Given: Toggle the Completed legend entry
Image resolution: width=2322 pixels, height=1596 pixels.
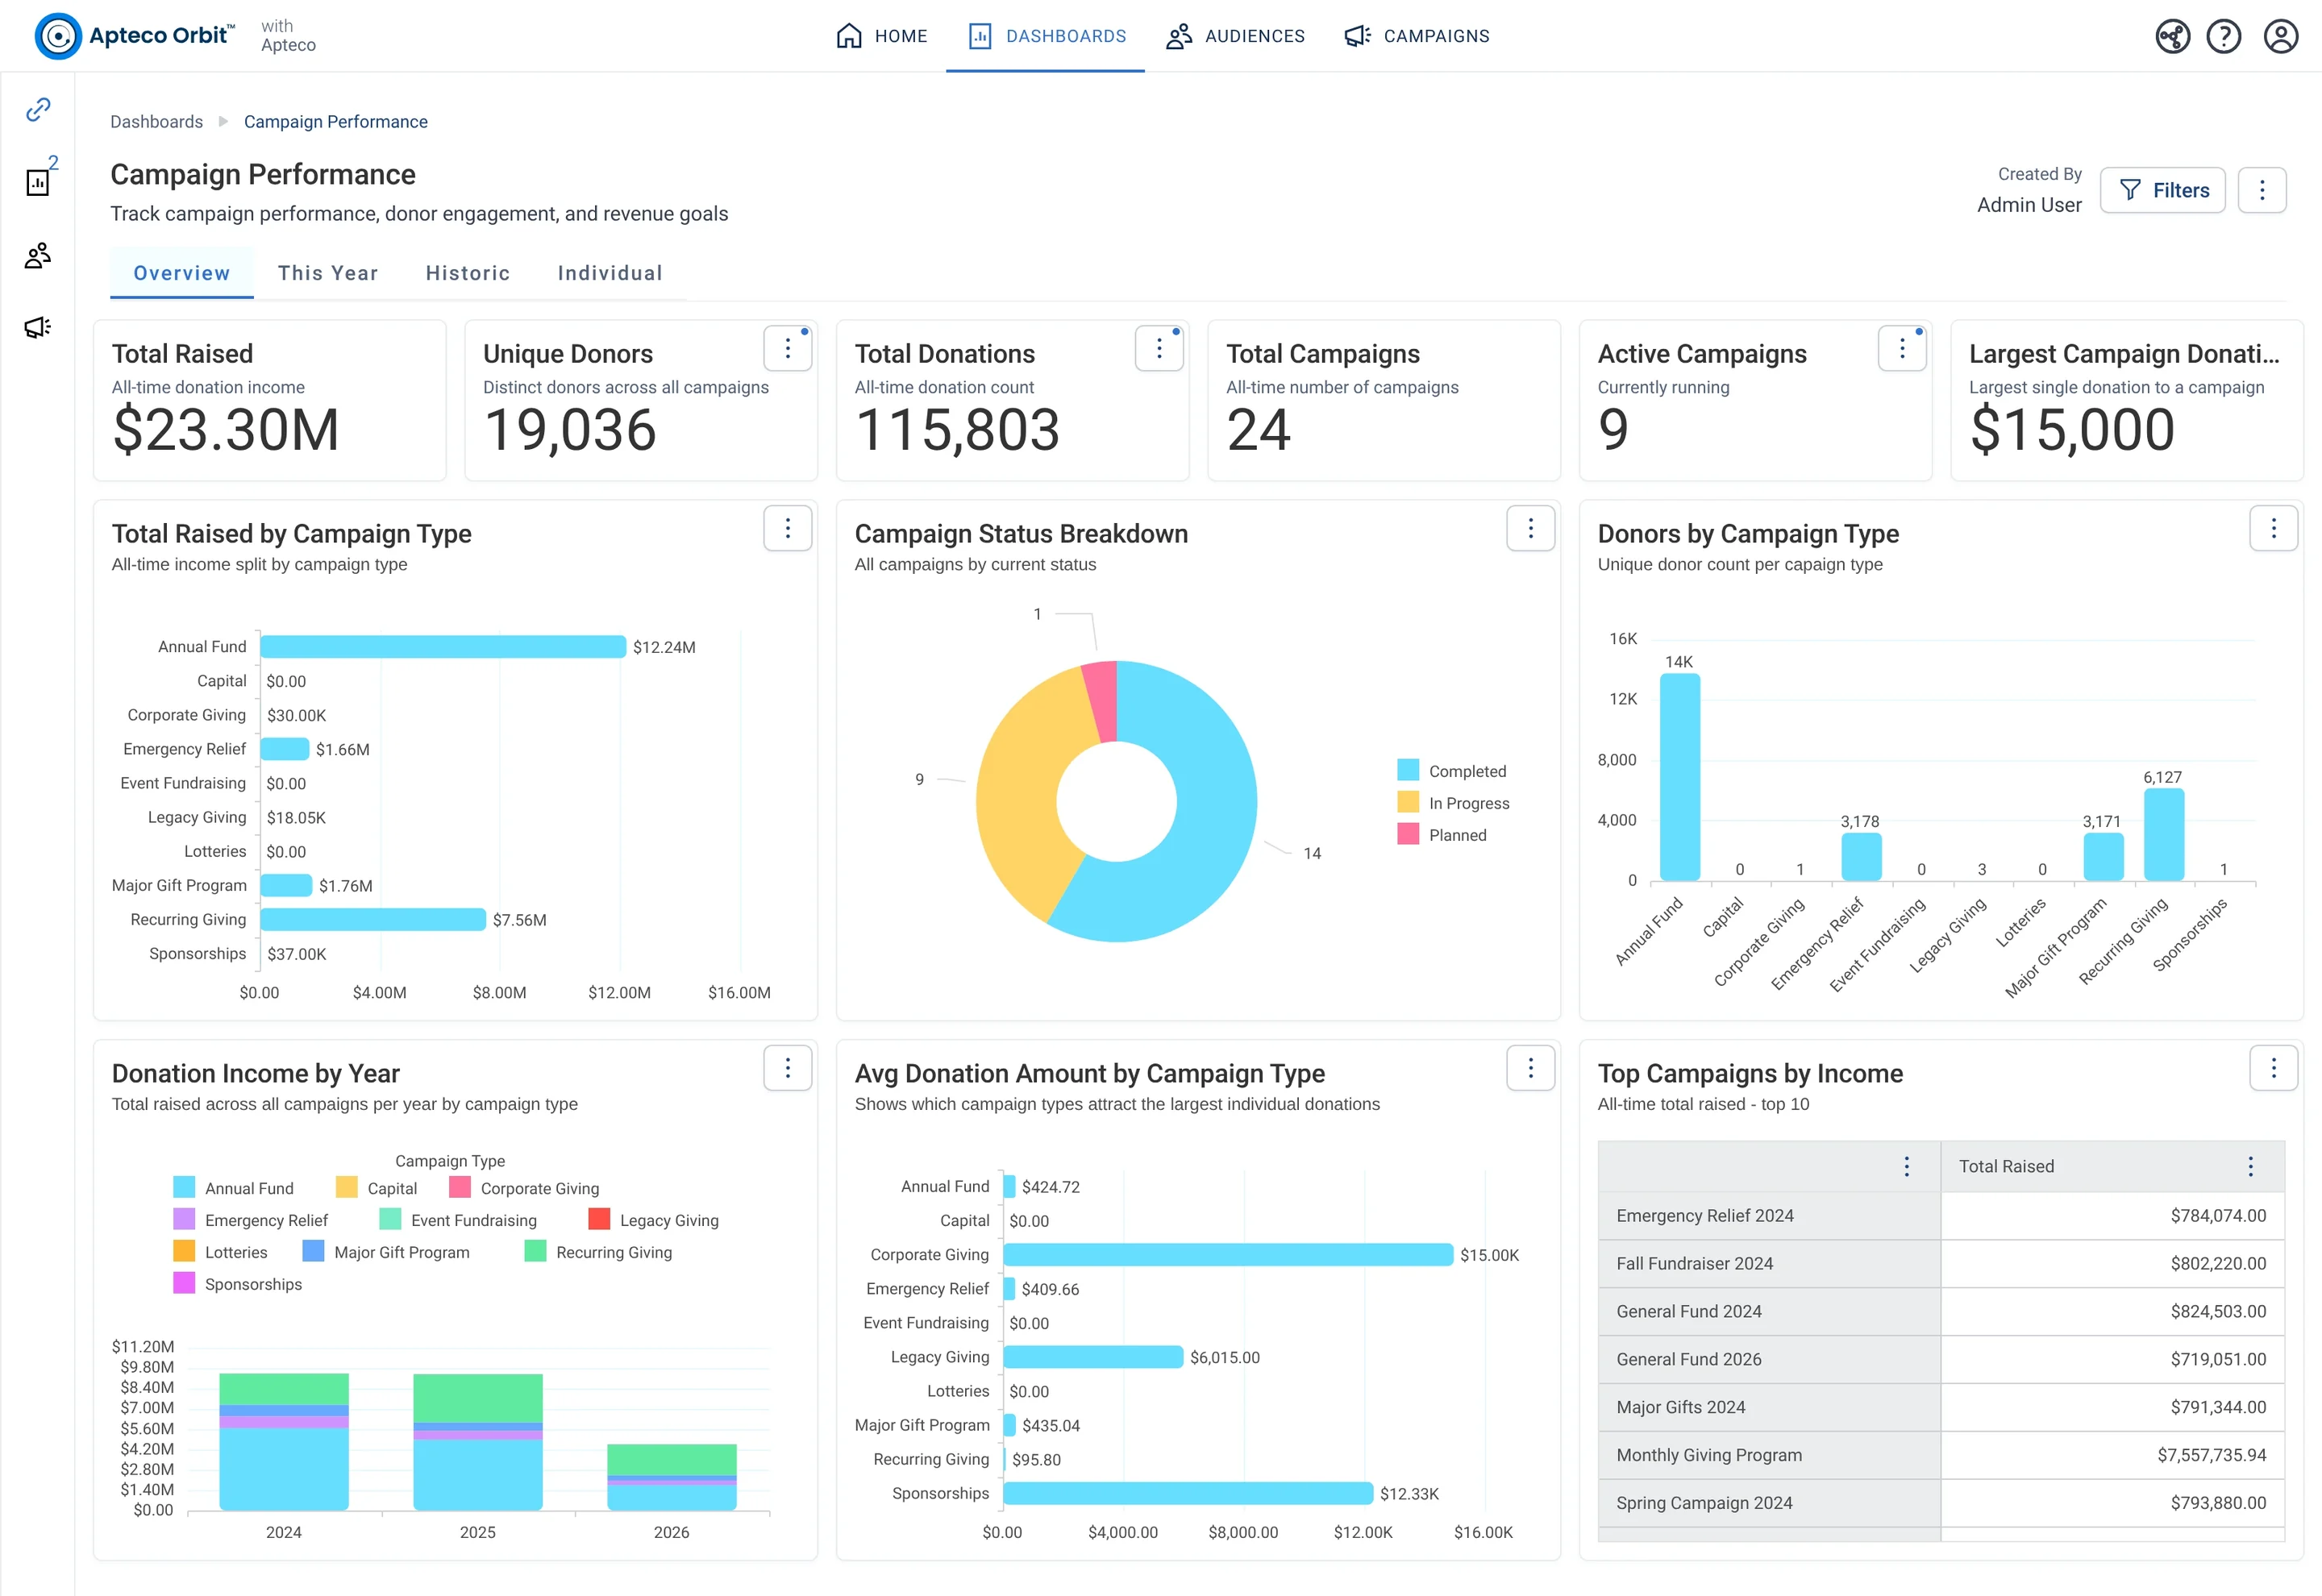Looking at the screenshot, I should 1452,771.
